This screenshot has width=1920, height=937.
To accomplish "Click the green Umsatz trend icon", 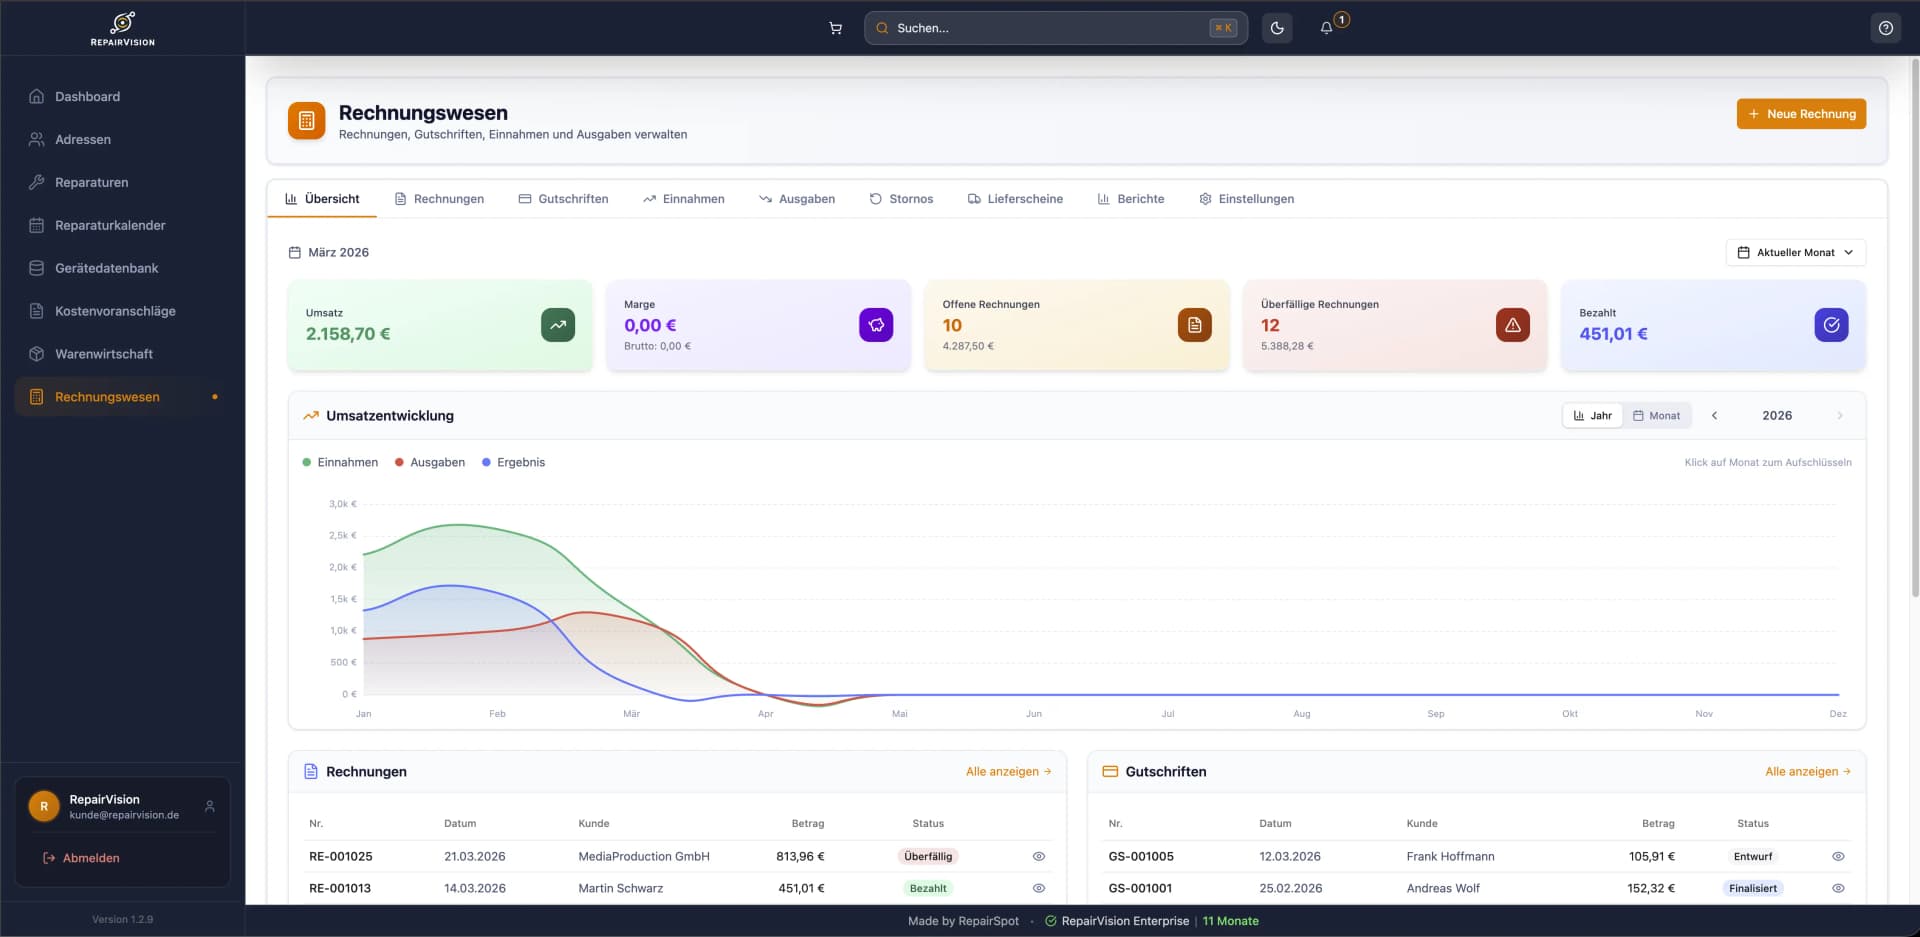I will tap(558, 325).
